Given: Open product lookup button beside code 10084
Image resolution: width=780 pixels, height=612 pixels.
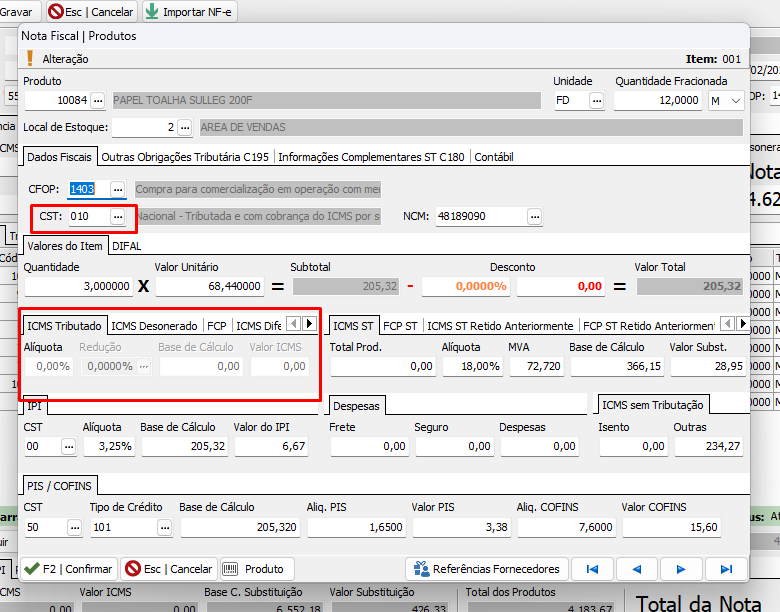Looking at the screenshot, I should tap(97, 100).
